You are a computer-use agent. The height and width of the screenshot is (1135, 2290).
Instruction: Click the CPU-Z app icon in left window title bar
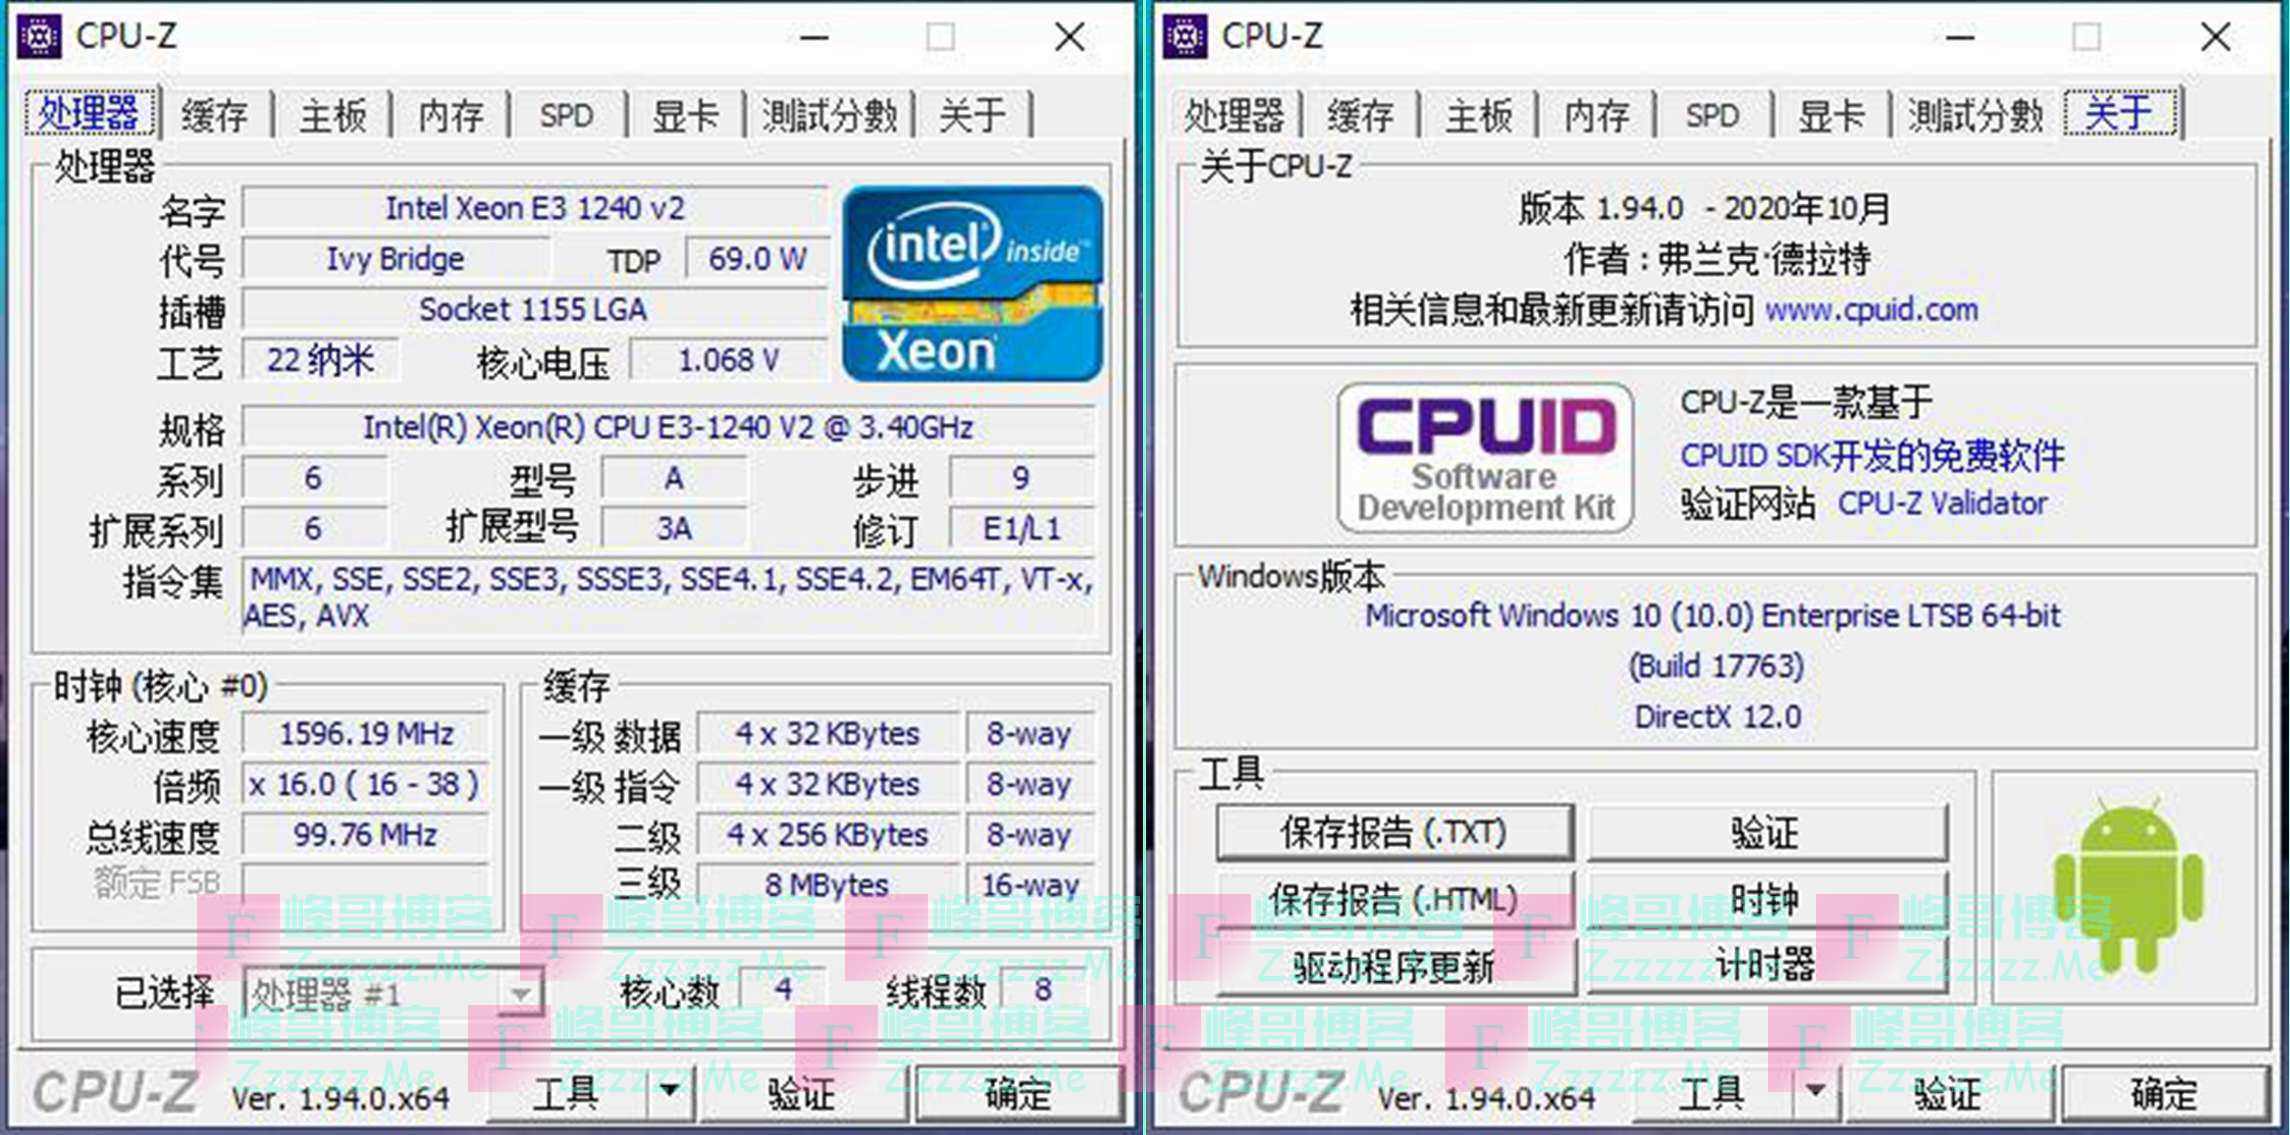40,37
